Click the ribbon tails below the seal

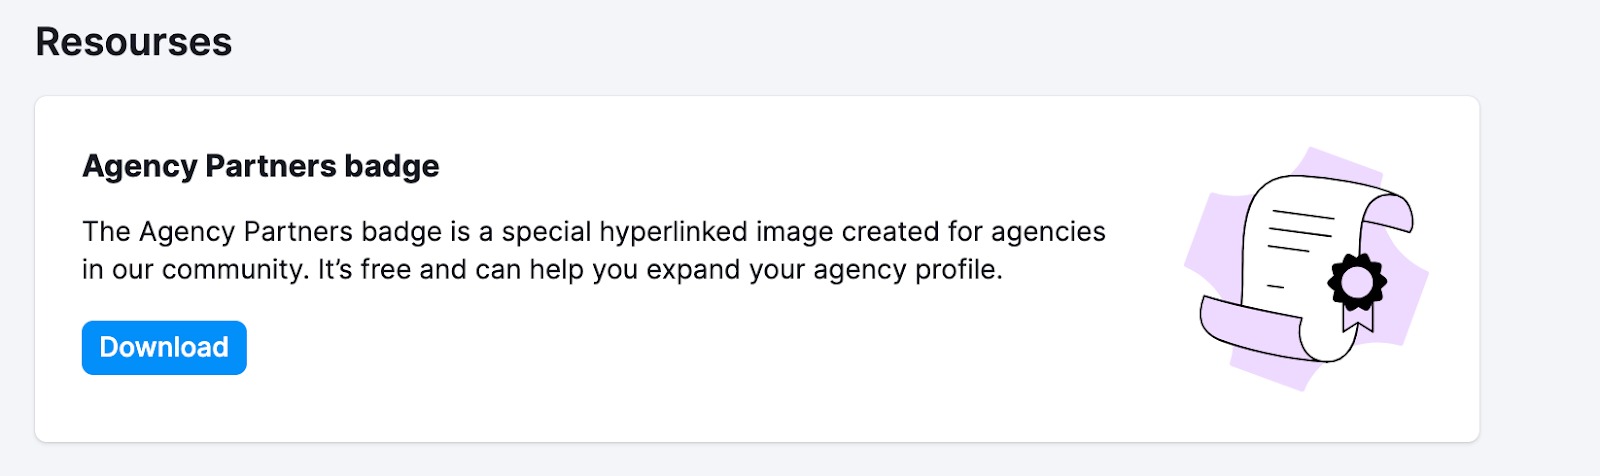tap(1357, 319)
